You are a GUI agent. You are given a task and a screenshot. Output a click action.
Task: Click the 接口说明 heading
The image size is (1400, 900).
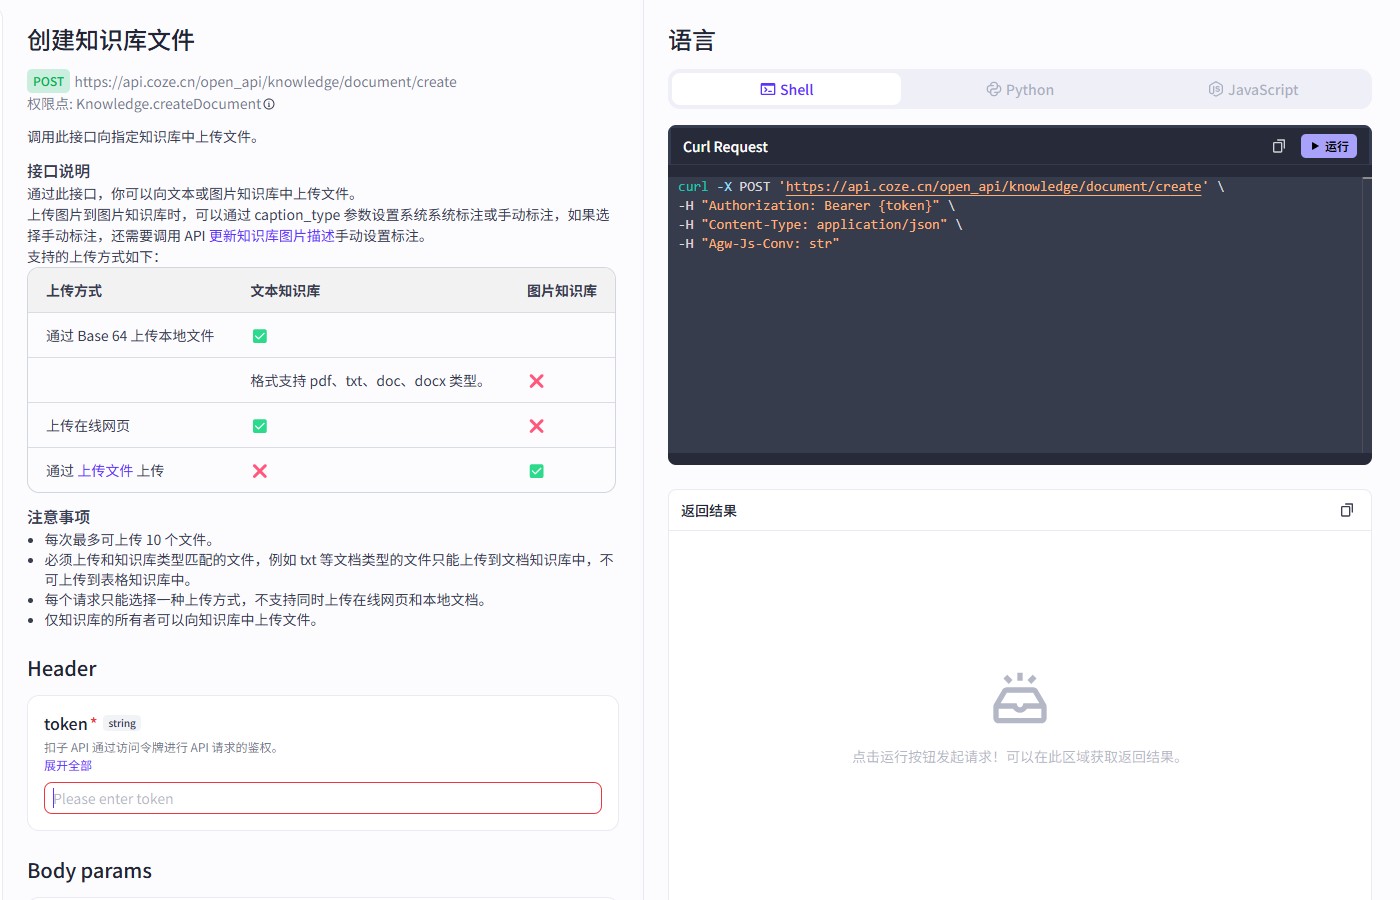[59, 171]
